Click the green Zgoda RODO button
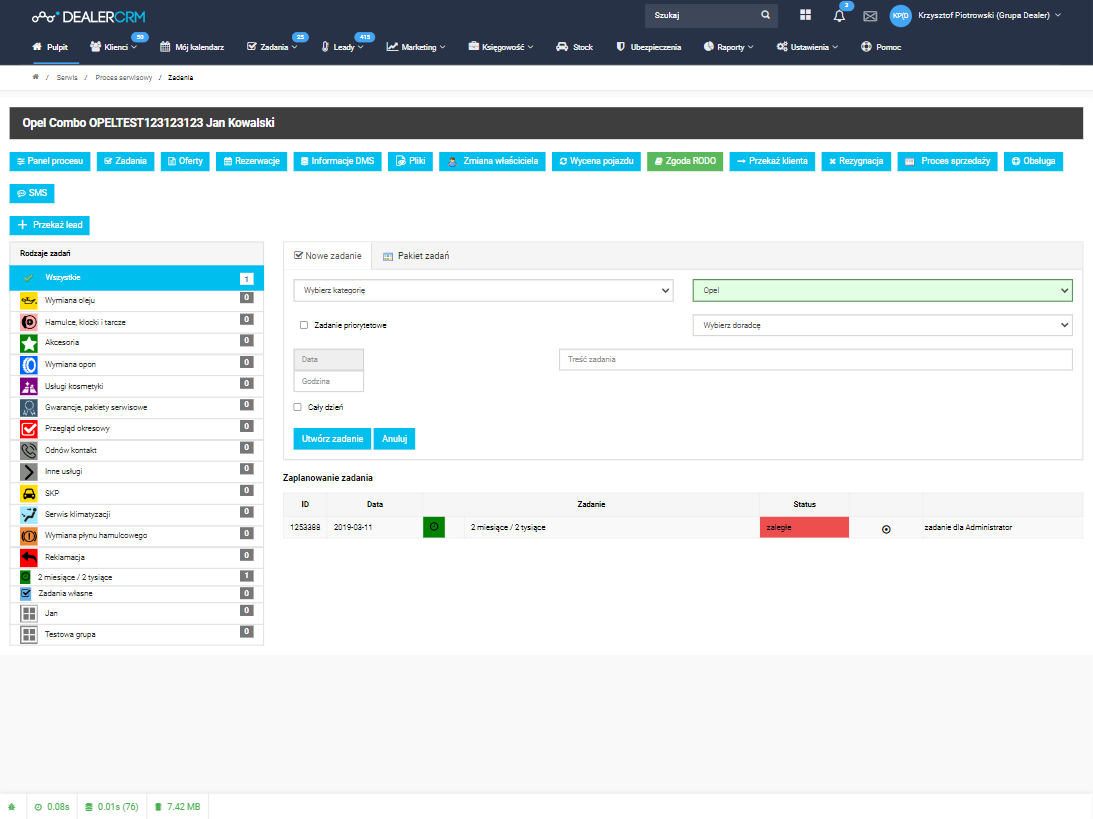Viewport: 1093px width, 819px height. (684, 161)
